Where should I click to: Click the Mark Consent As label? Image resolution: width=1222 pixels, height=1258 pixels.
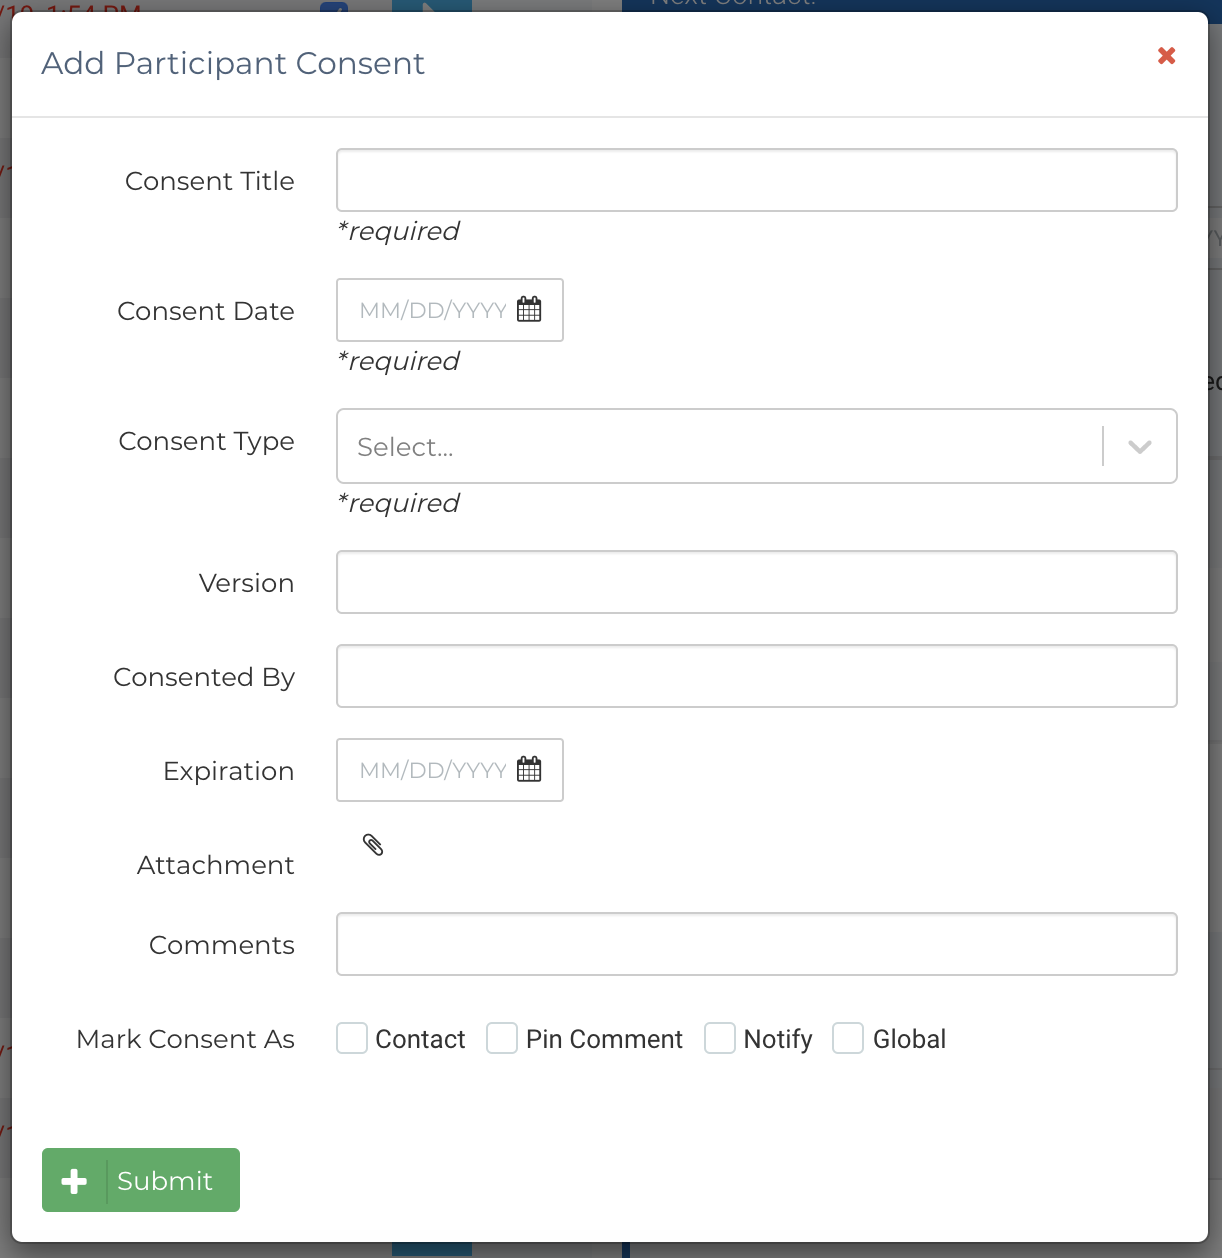pos(185,1039)
